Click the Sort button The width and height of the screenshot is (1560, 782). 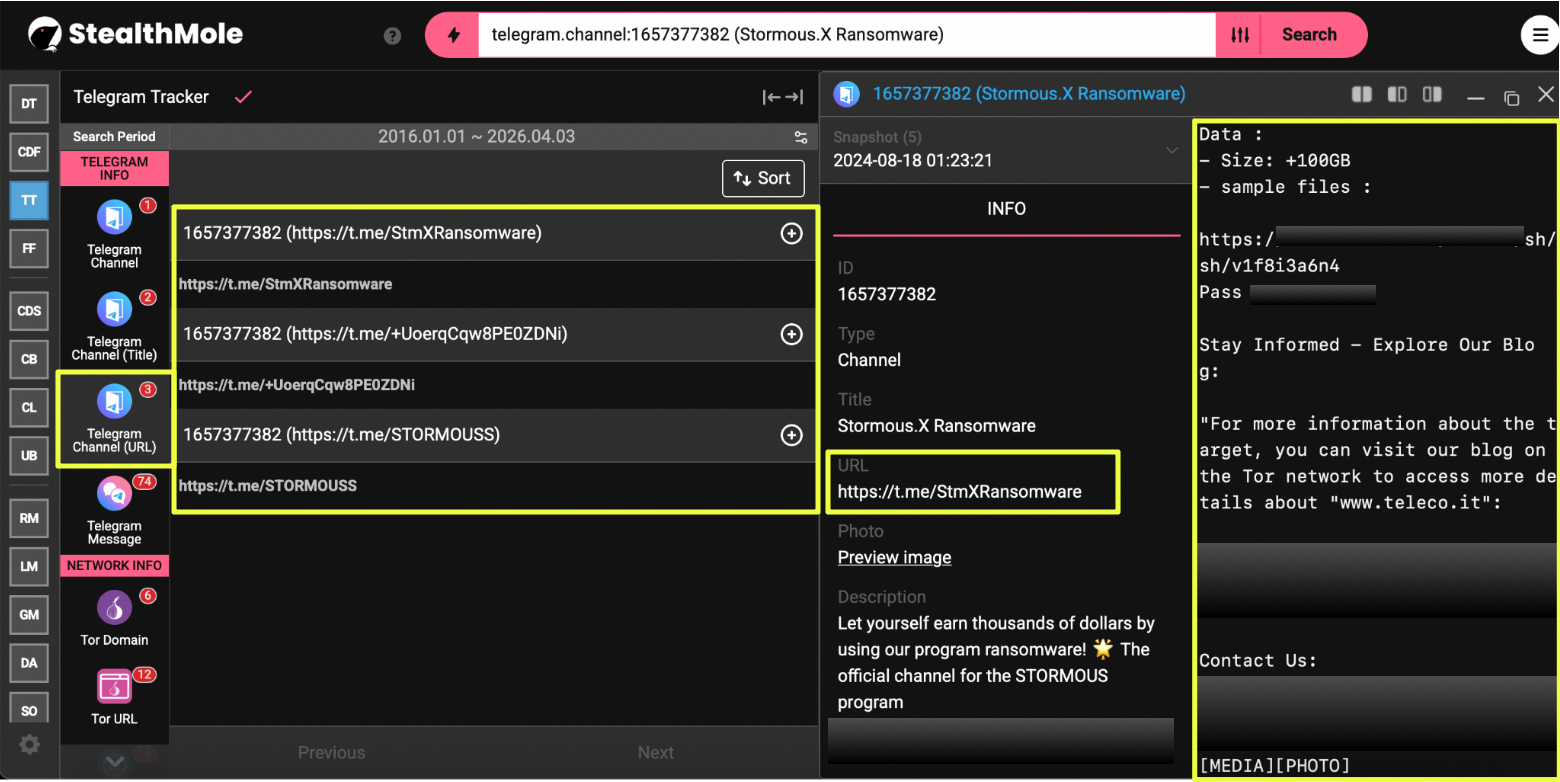[763, 178]
